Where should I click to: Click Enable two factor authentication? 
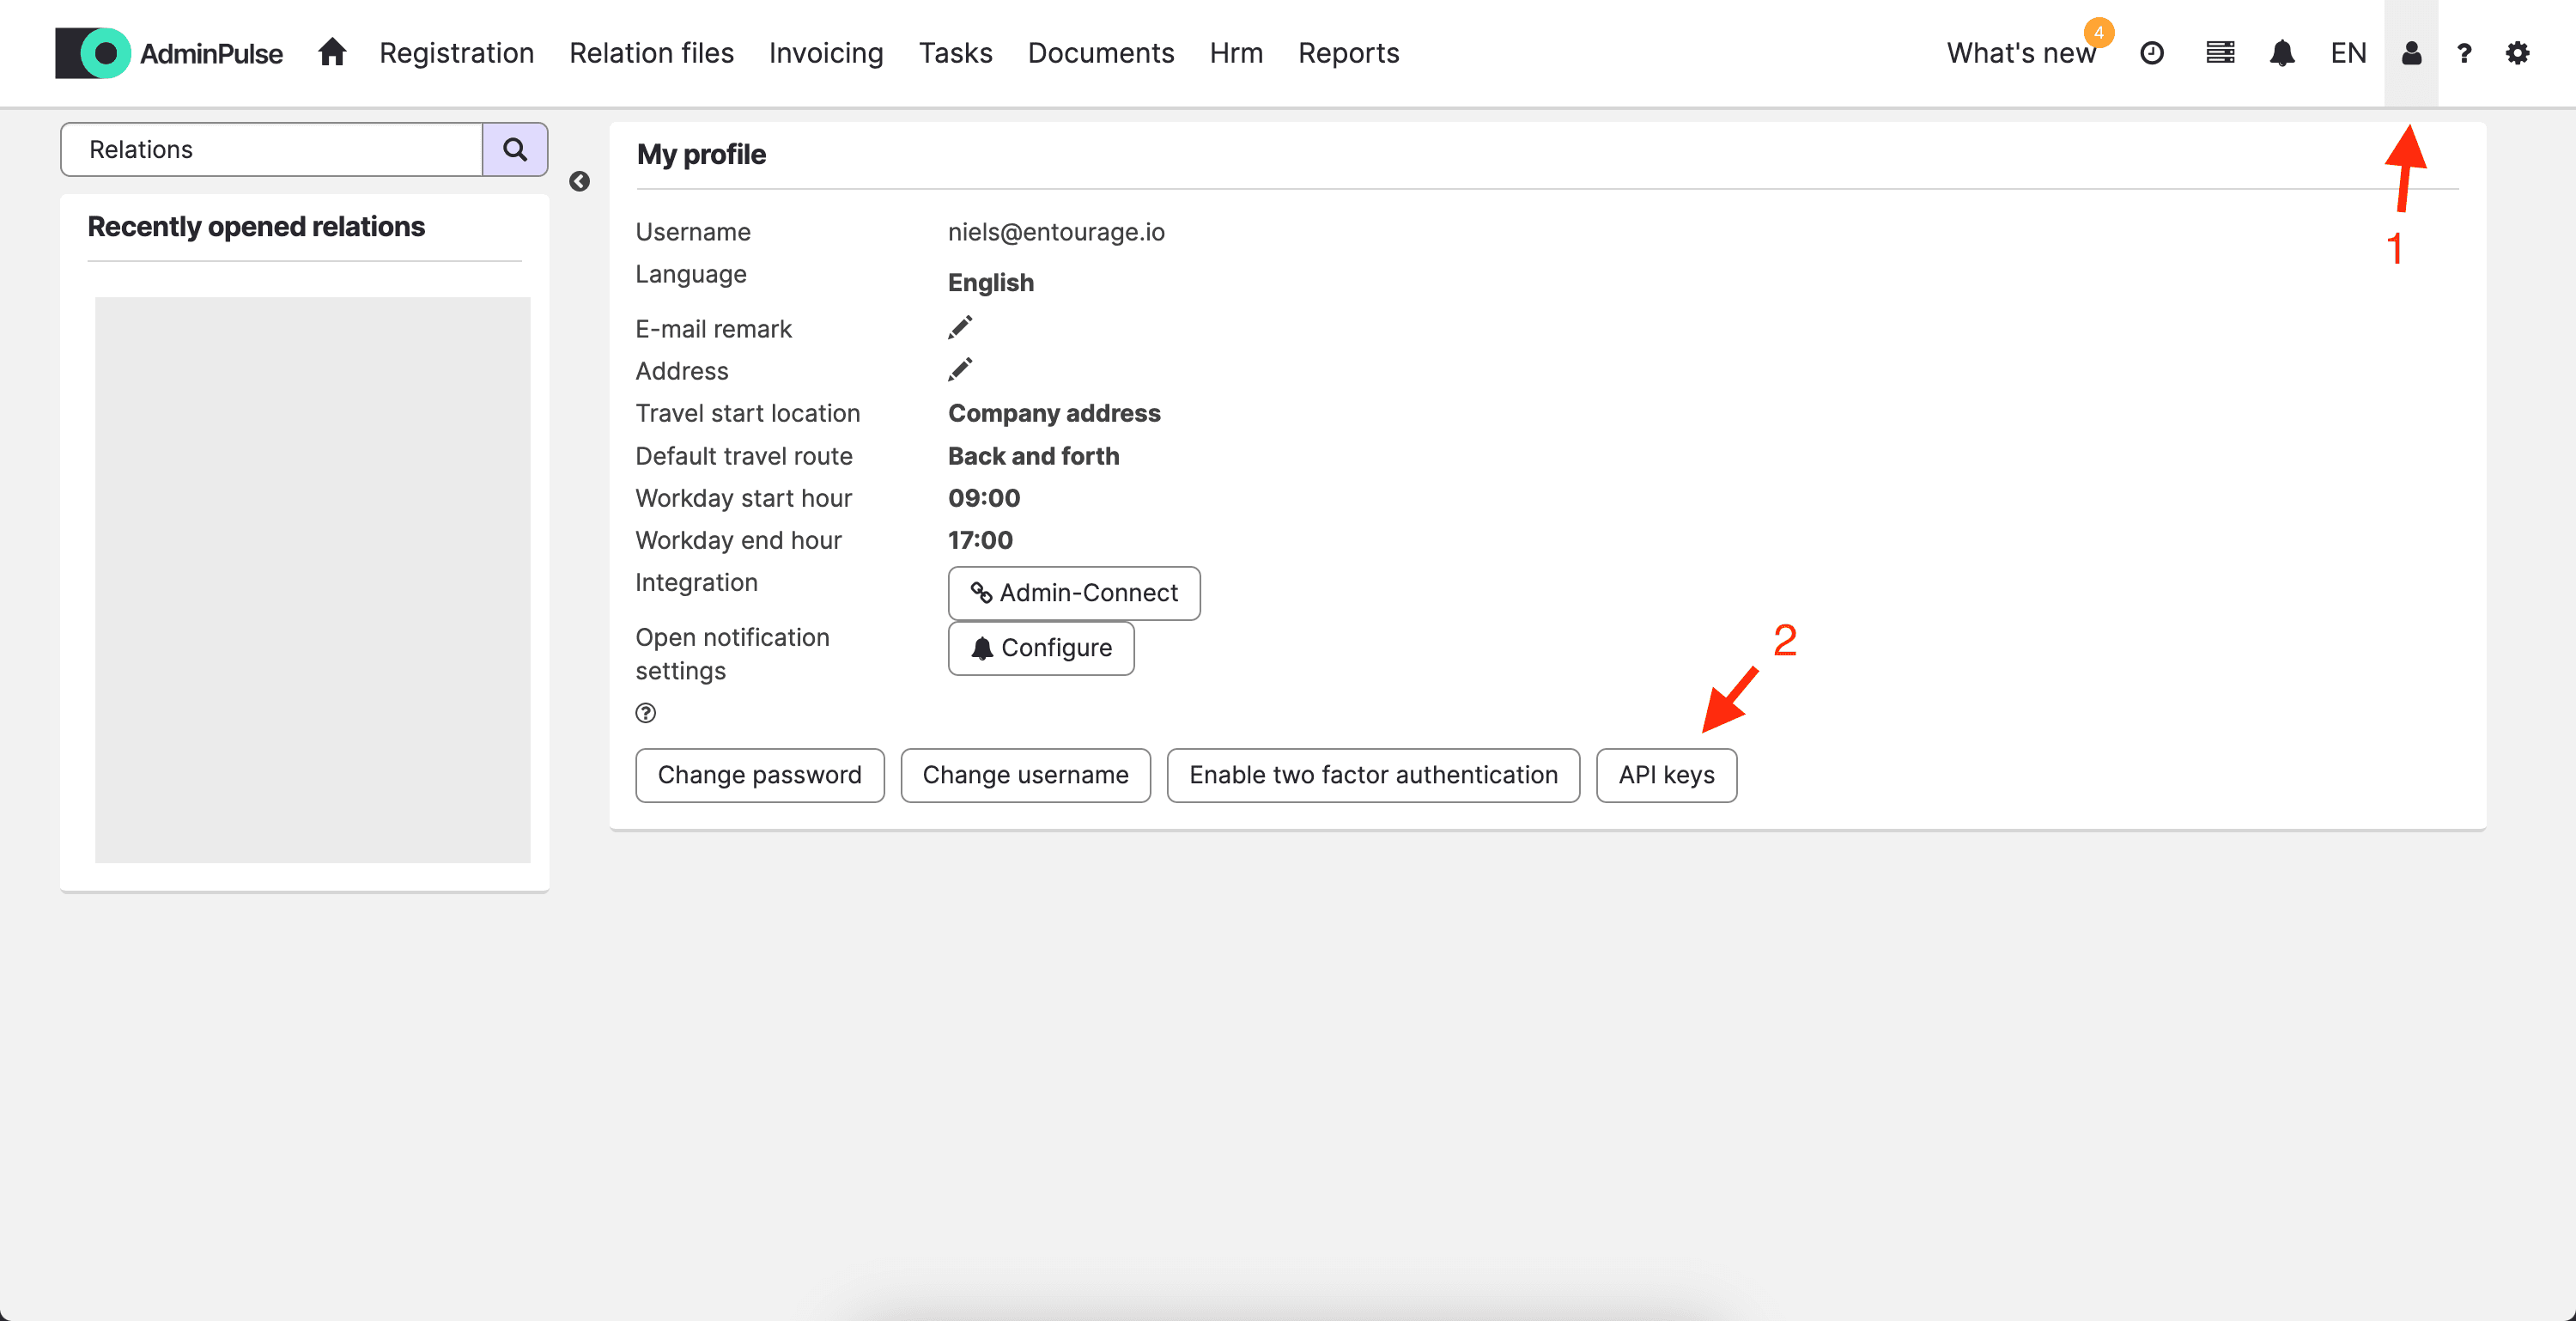coord(1372,775)
